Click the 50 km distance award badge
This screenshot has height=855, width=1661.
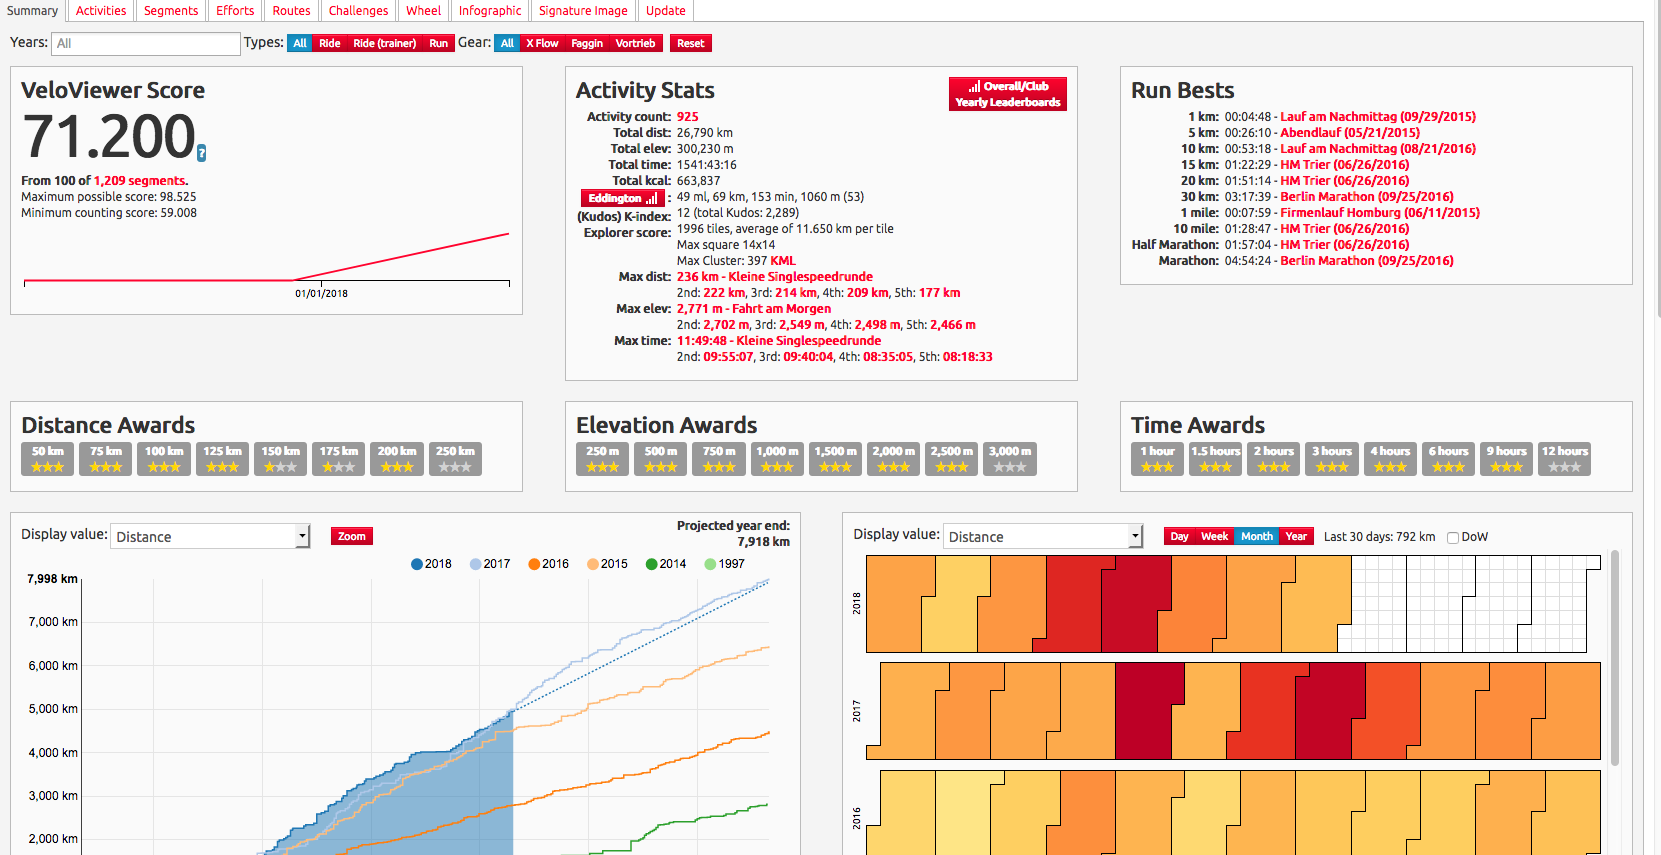coord(47,459)
